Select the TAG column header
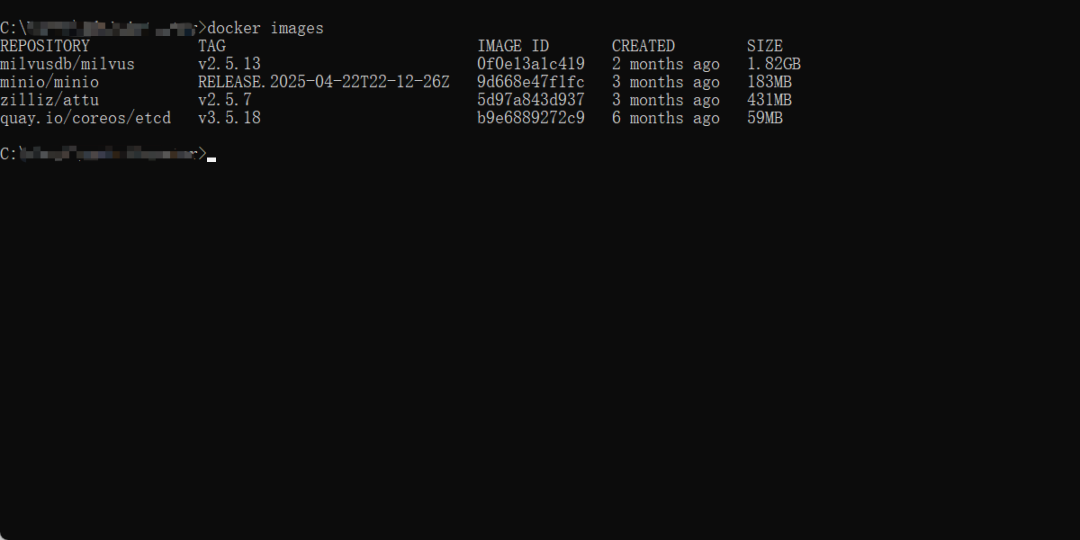Image resolution: width=1080 pixels, height=540 pixels. click(x=211, y=46)
